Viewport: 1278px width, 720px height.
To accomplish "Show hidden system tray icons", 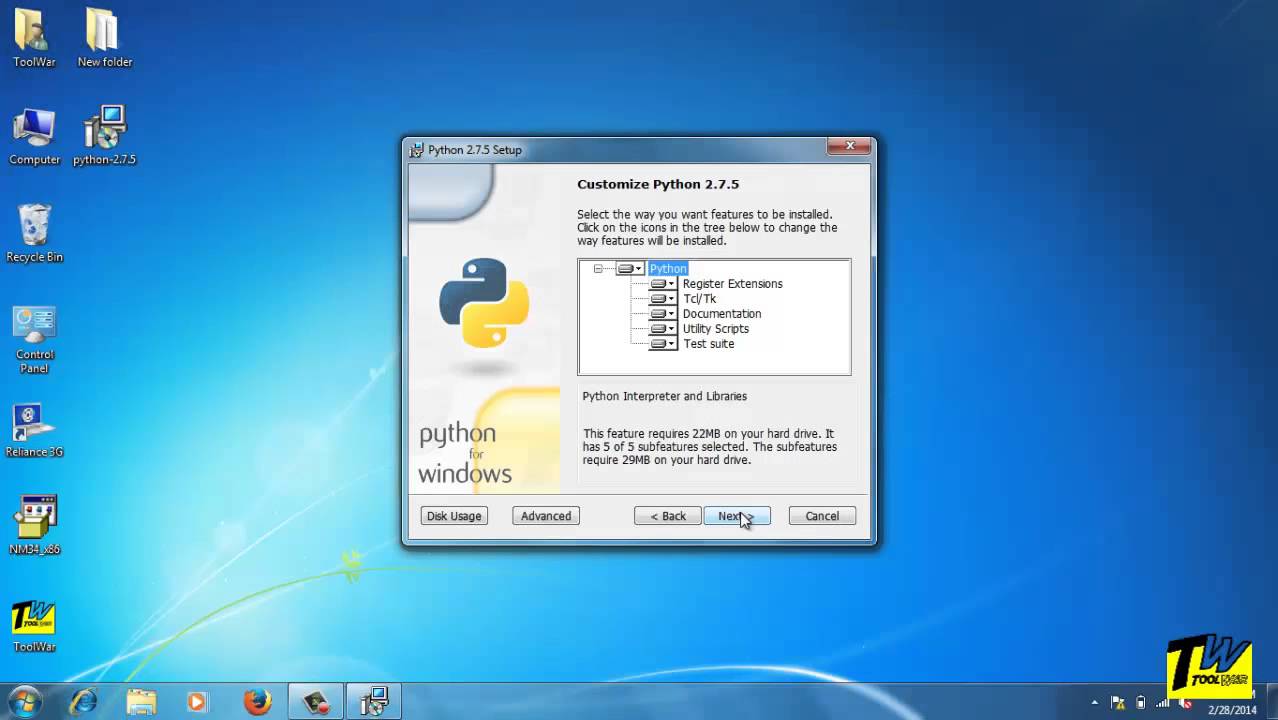I will (1094, 702).
